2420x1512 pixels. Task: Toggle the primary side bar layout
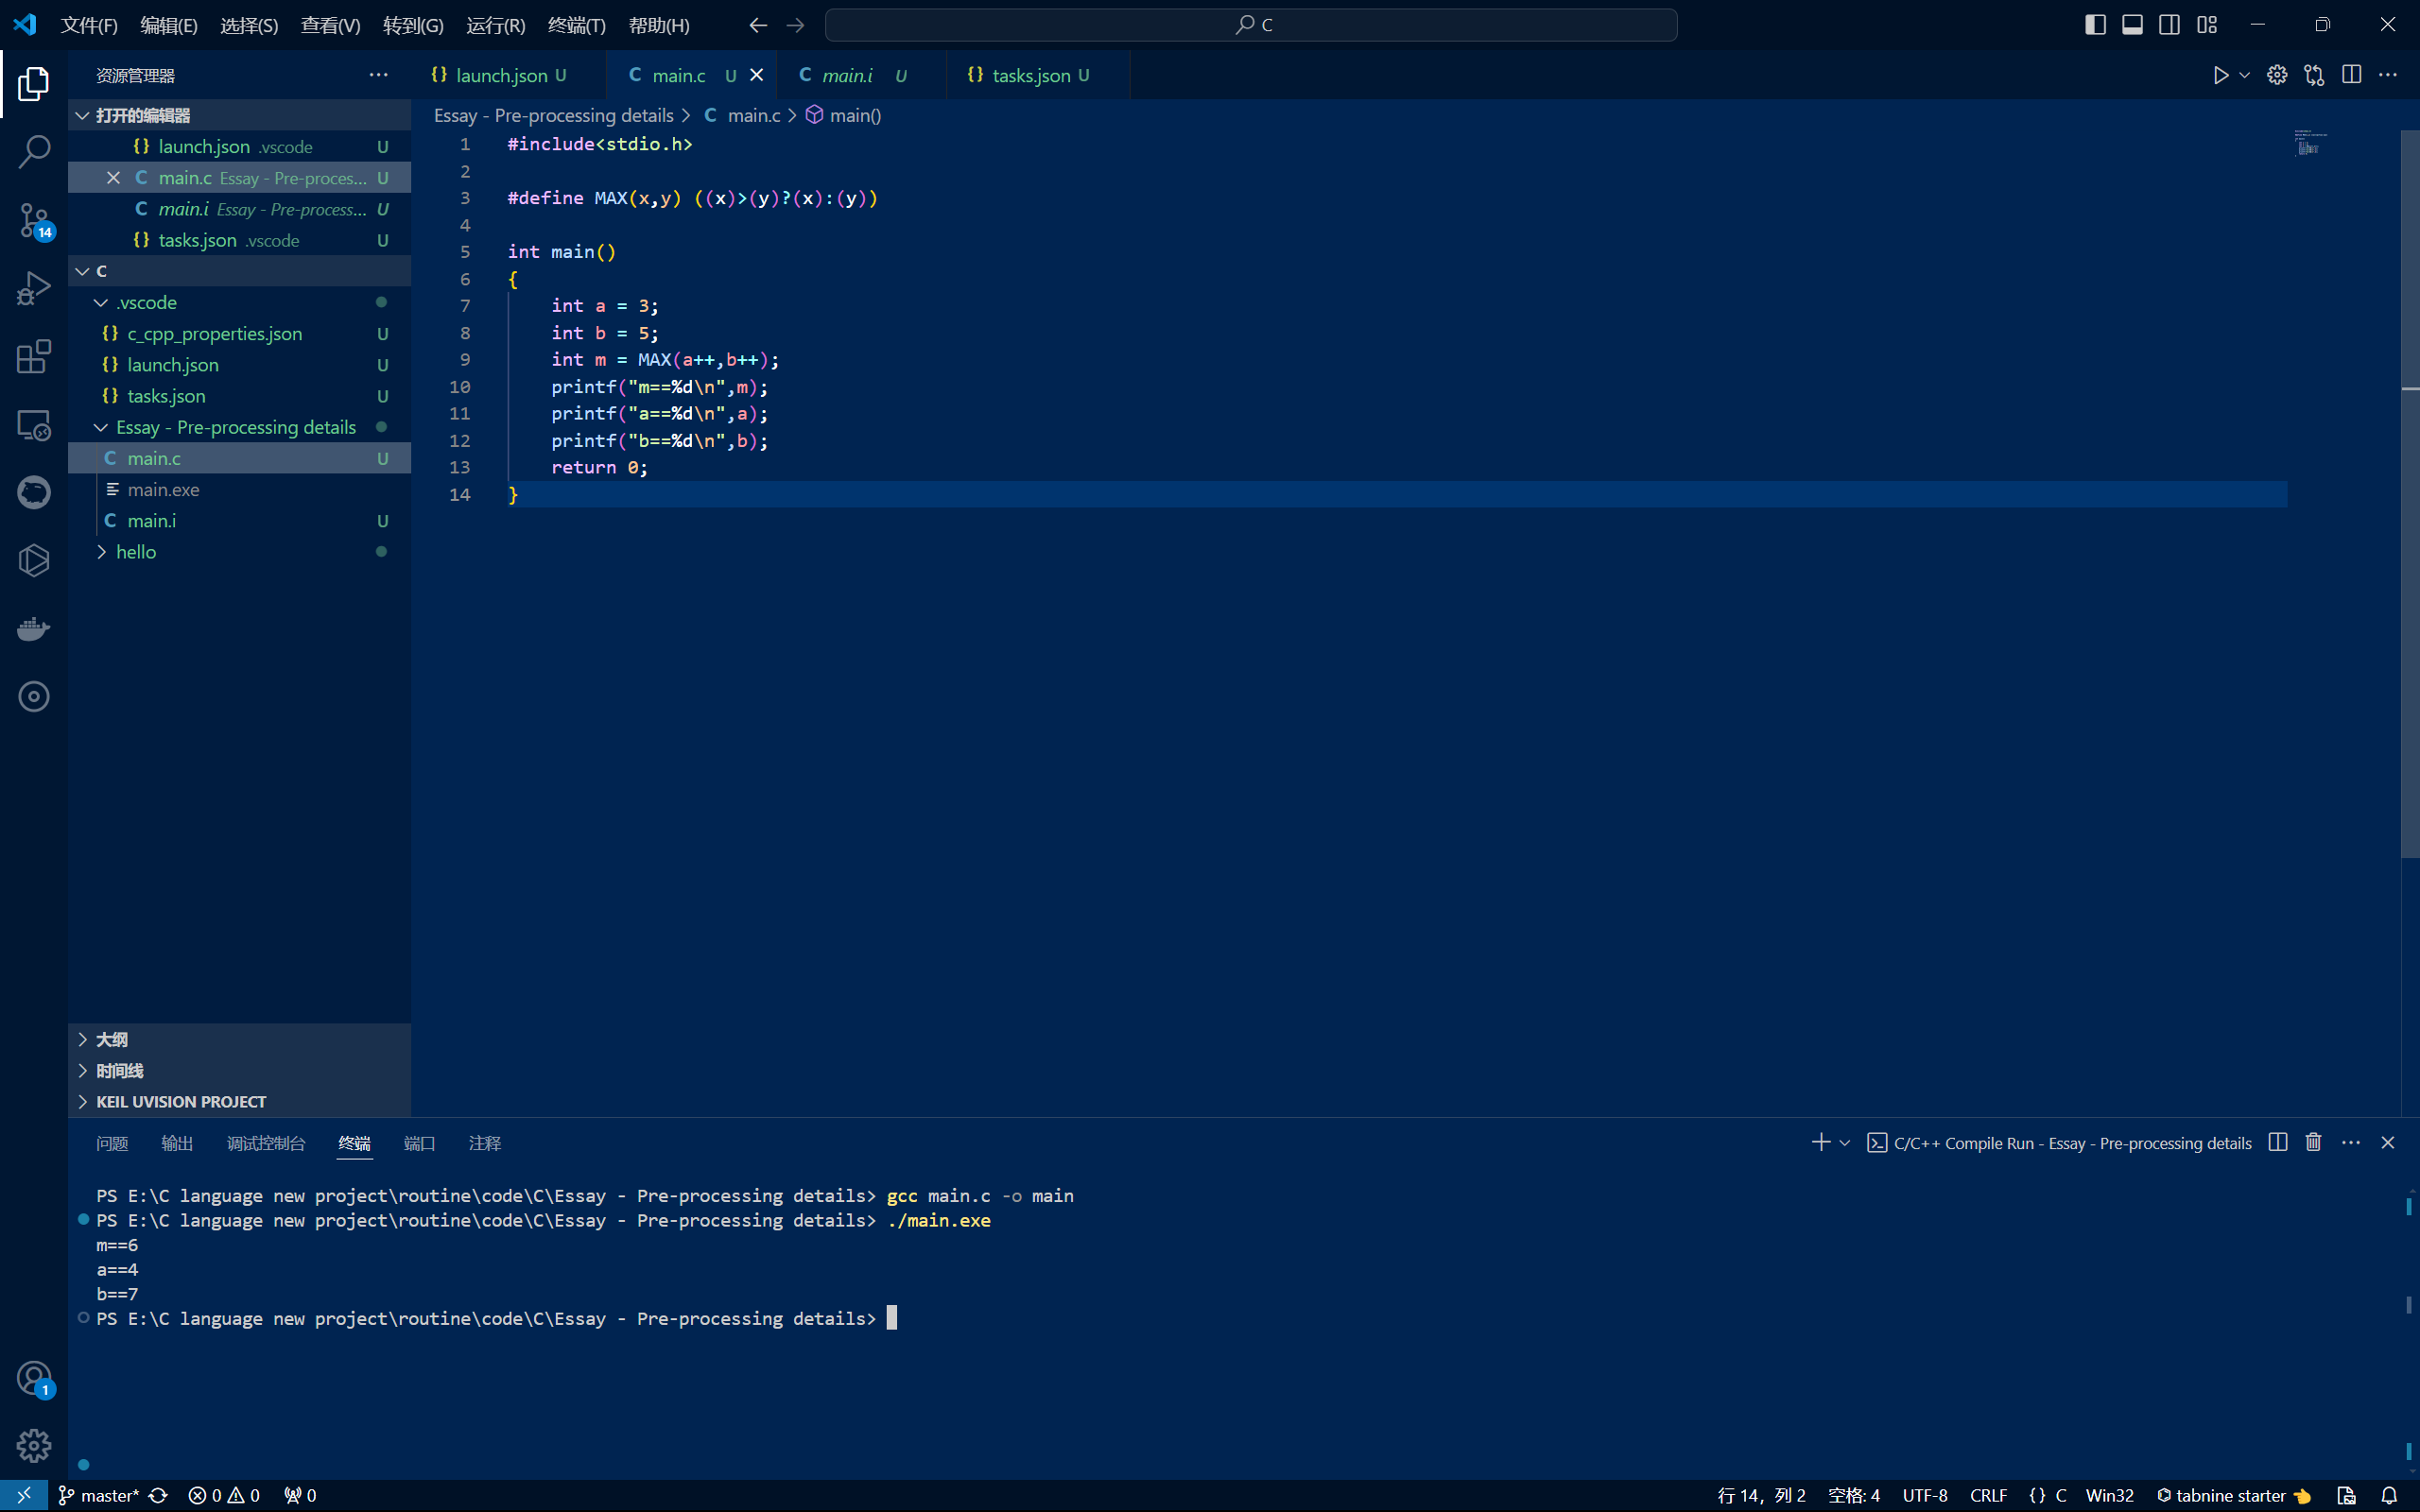point(2095,25)
